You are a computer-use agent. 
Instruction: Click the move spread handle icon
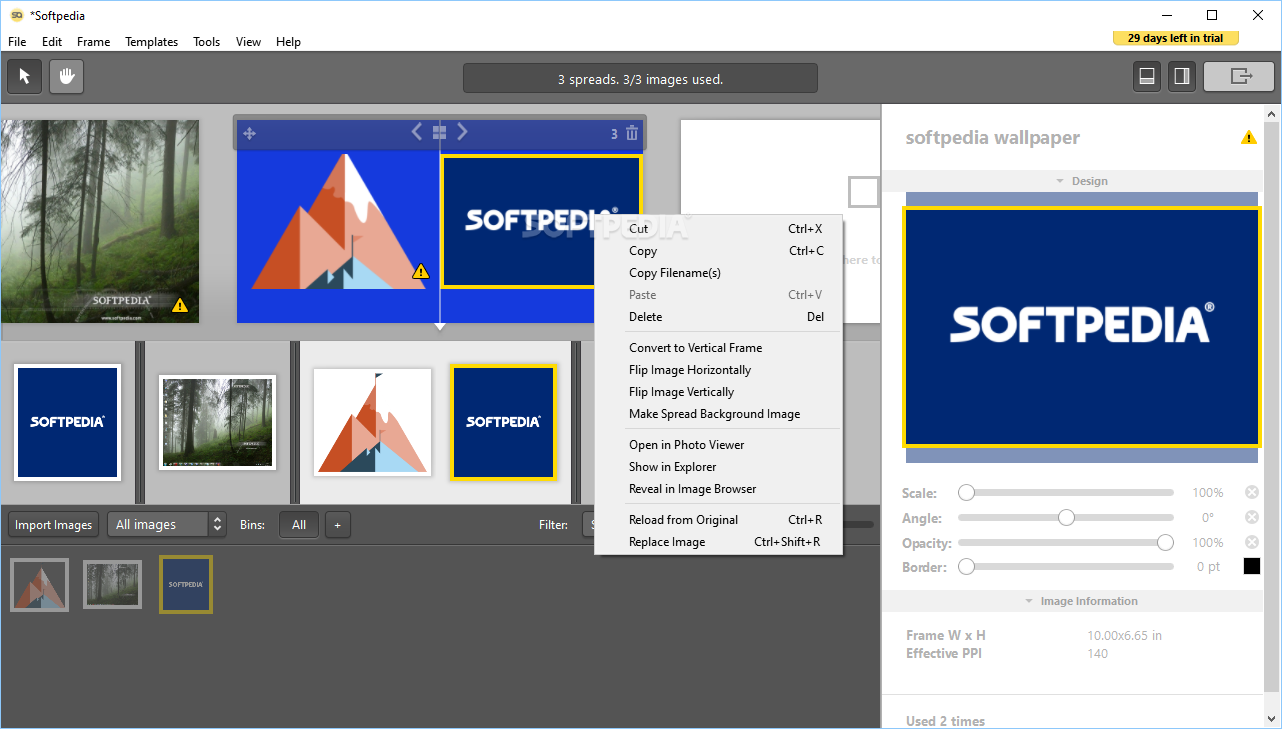pyautogui.click(x=250, y=133)
